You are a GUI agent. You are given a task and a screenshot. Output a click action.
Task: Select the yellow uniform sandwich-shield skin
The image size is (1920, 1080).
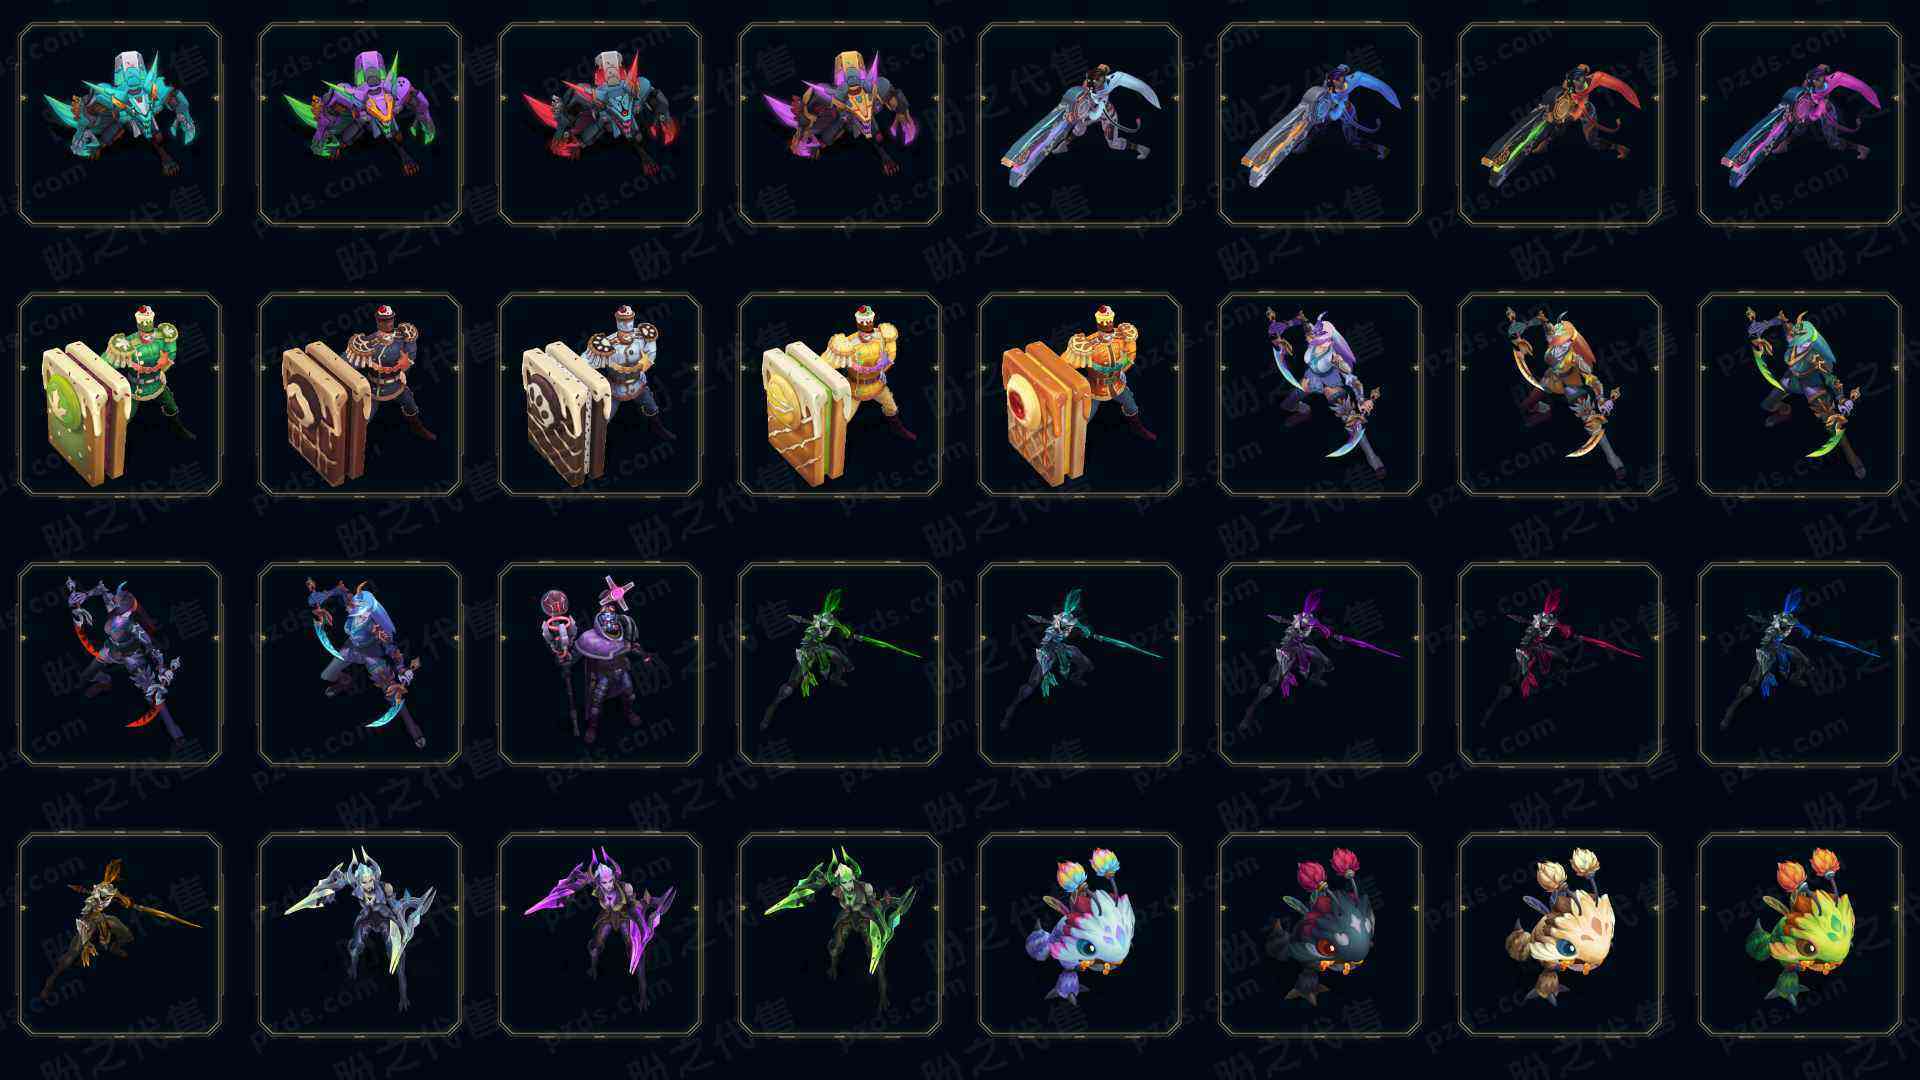coord(840,394)
